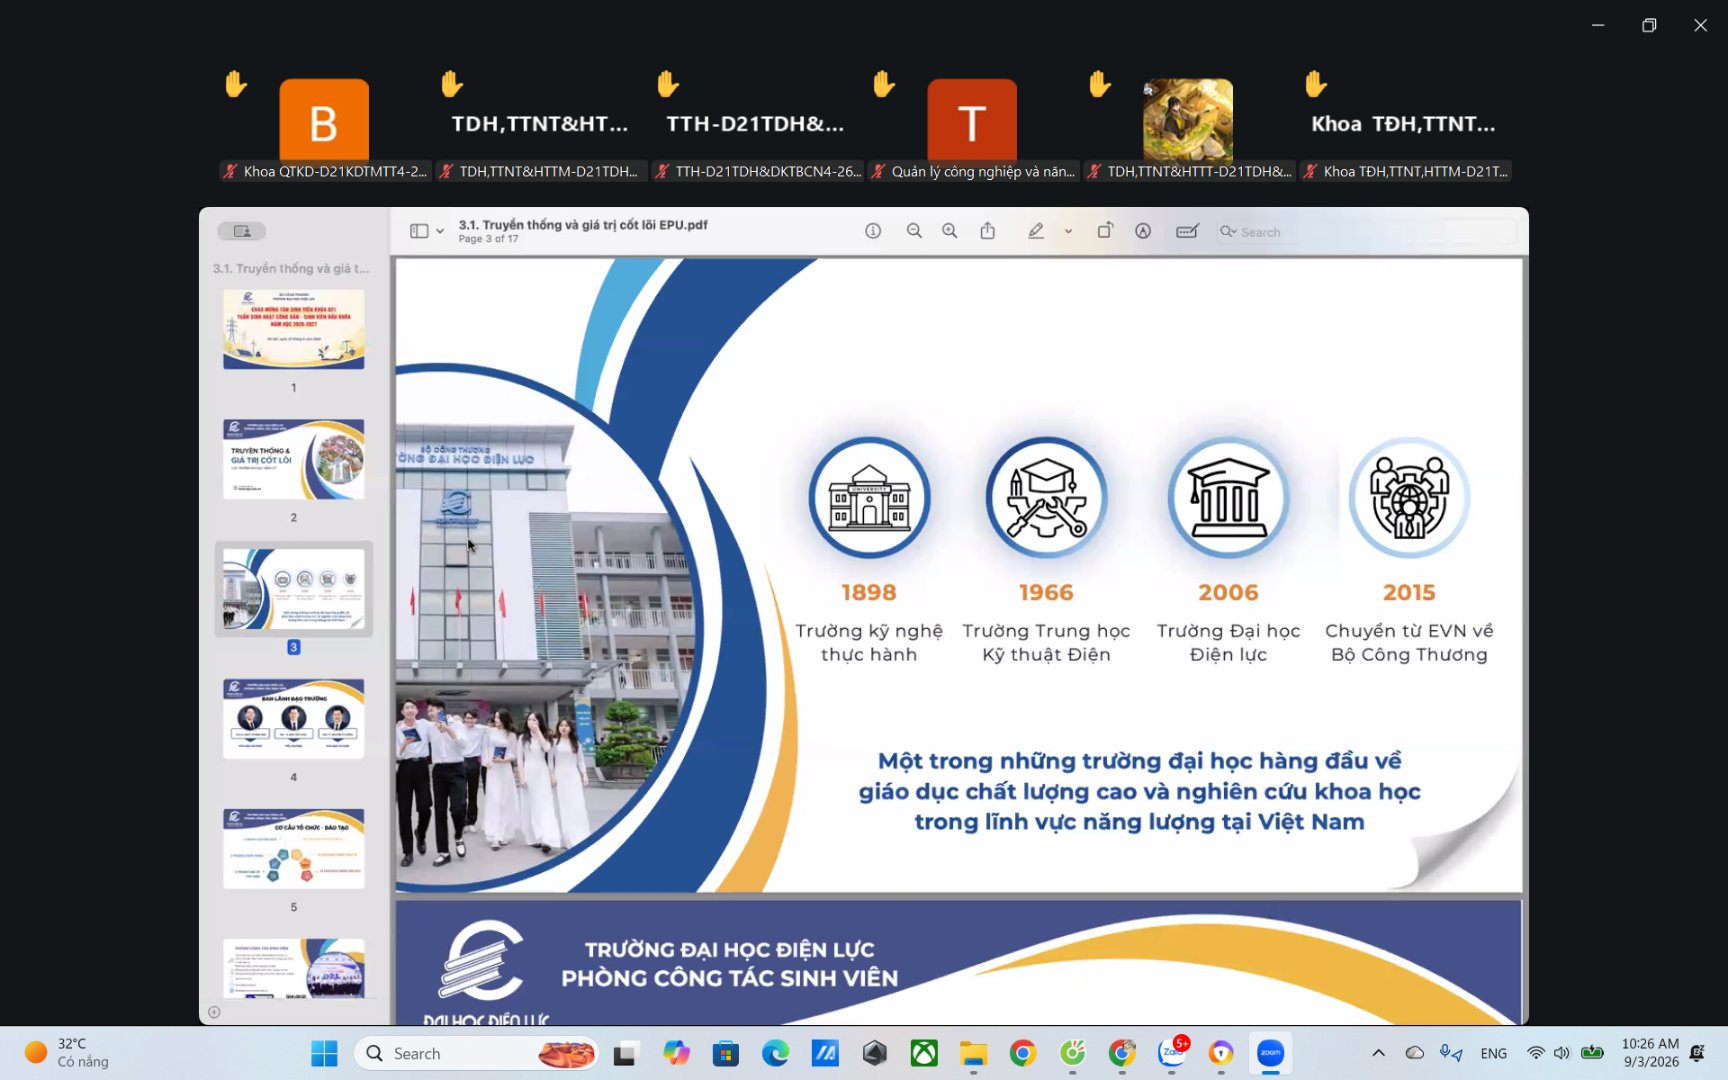
Task: Open the Markup toolbar icon
Action: (1143, 231)
